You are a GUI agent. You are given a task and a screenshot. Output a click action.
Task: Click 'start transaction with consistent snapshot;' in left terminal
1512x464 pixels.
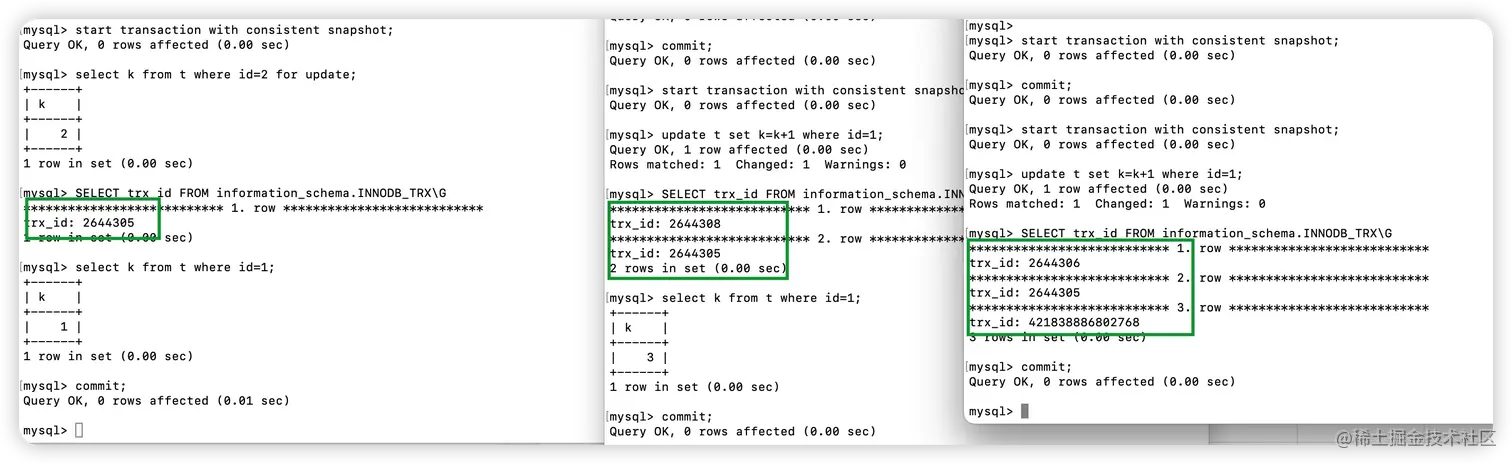(x=234, y=30)
